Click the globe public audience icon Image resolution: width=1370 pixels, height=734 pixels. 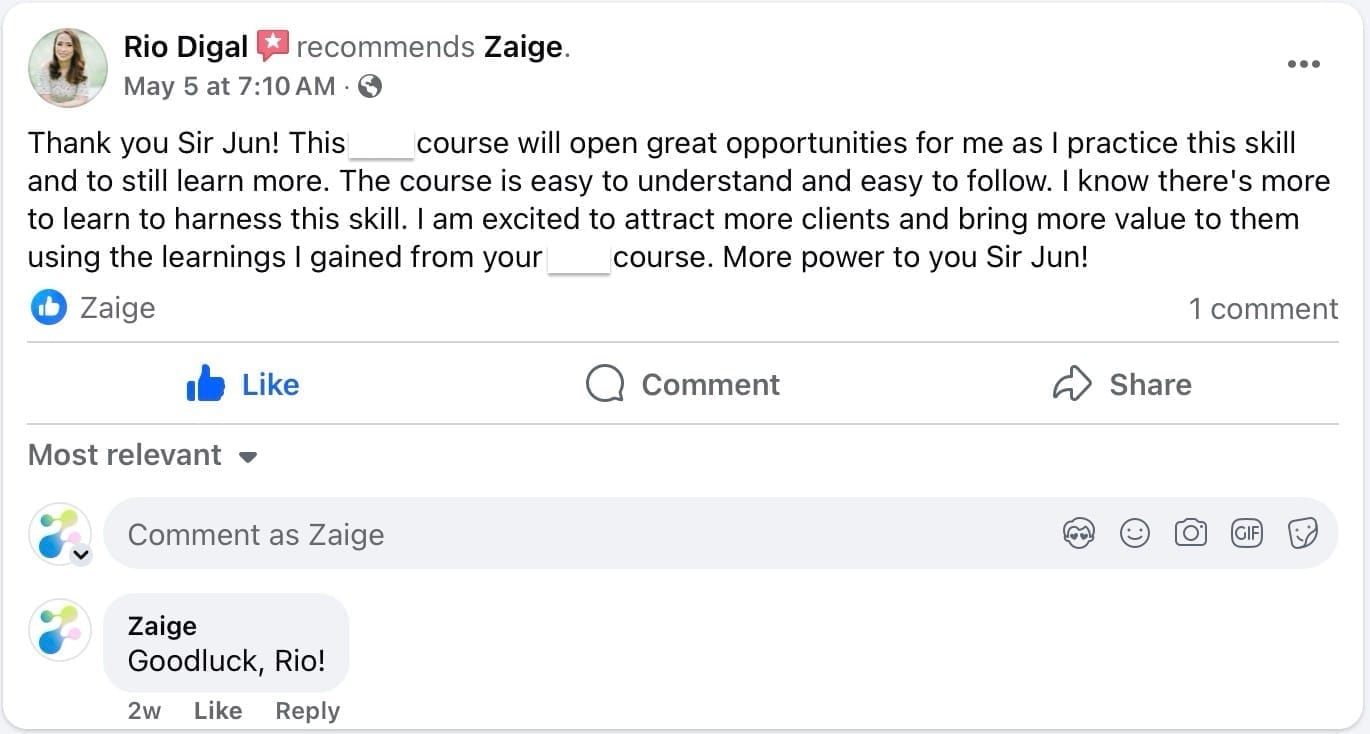(370, 87)
